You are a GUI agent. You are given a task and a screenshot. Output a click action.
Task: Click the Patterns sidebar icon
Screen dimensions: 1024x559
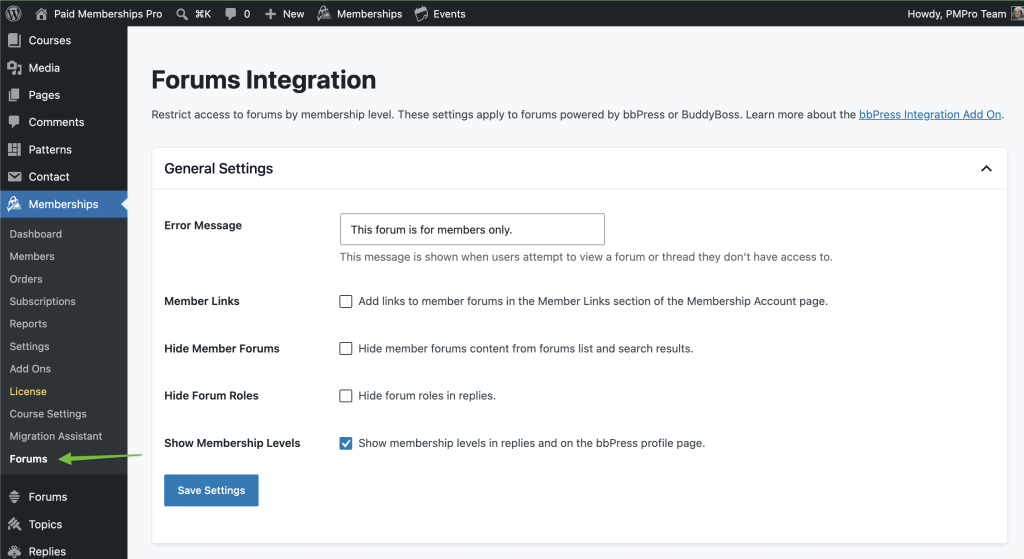tap(14, 150)
